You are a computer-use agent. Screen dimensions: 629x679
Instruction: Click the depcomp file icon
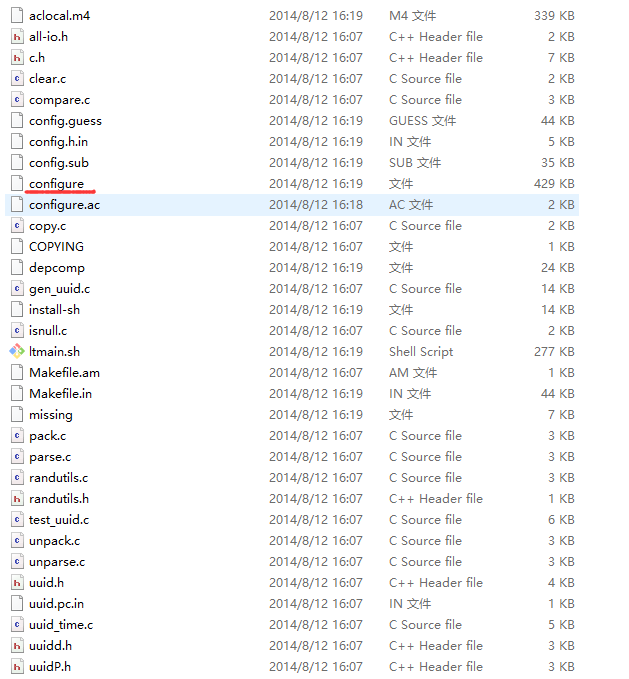pyautogui.click(x=17, y=268)
